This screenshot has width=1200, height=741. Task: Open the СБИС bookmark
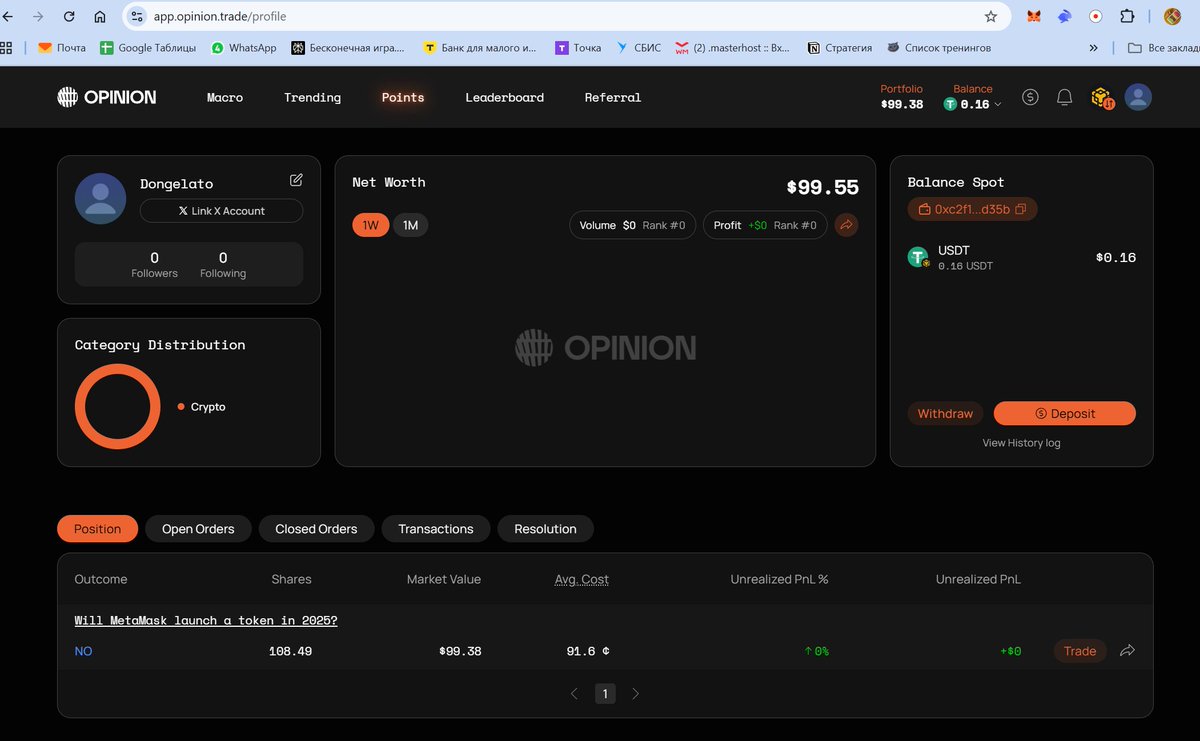638,47
